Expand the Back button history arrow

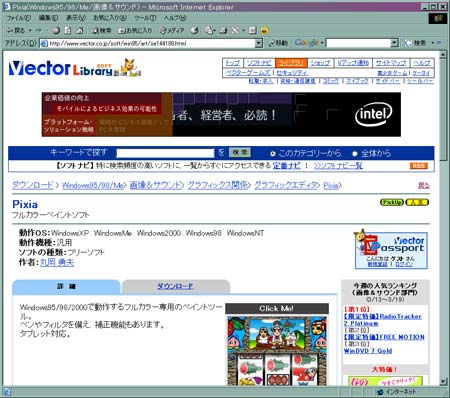pos(30,31)
